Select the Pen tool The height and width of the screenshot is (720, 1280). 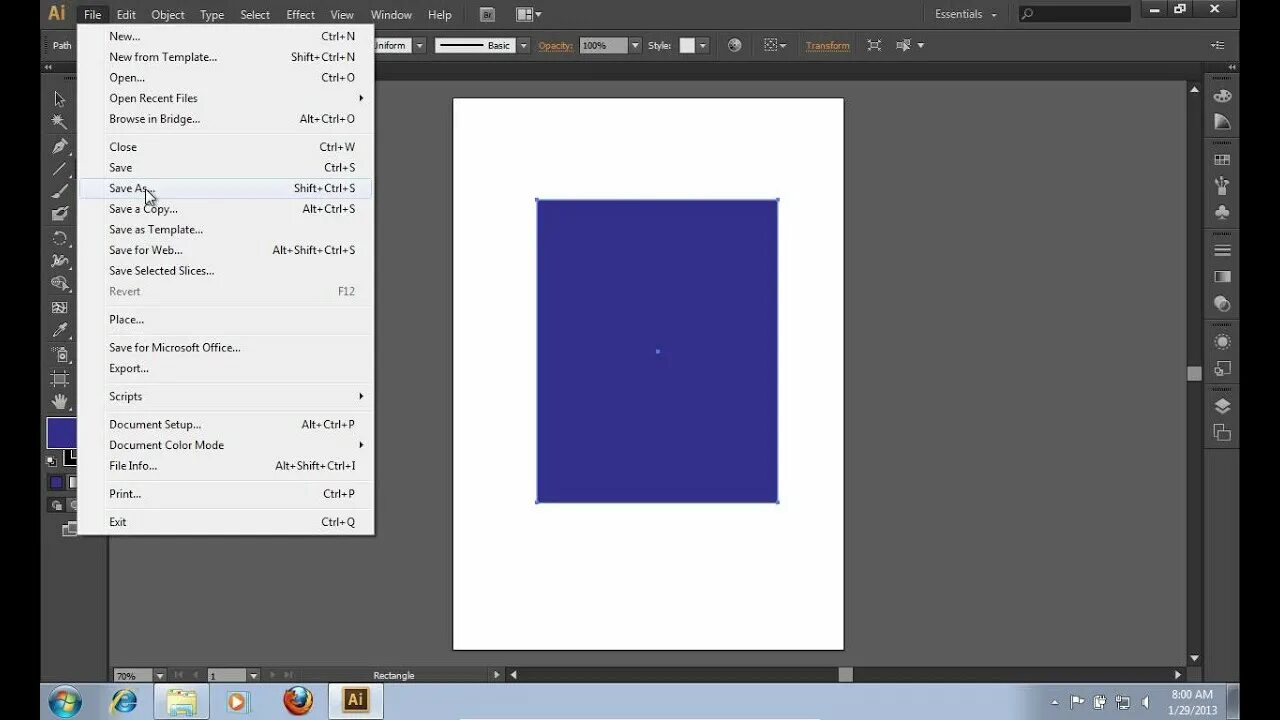click(x=60, y=146)
